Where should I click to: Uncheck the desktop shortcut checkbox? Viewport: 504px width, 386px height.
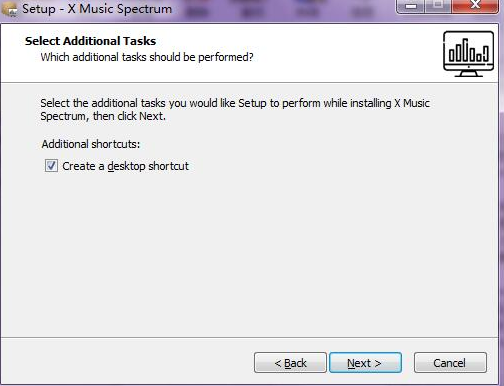click(x=51, y=166)
